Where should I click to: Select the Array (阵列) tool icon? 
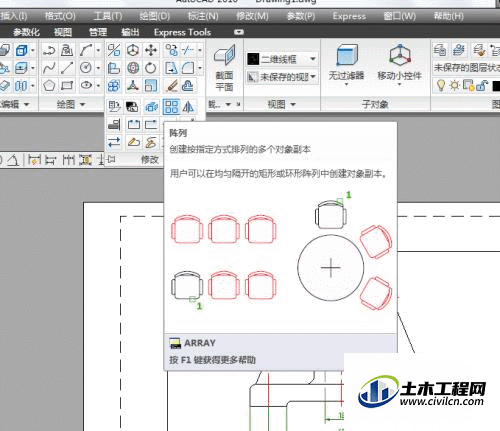pos(171,107)
